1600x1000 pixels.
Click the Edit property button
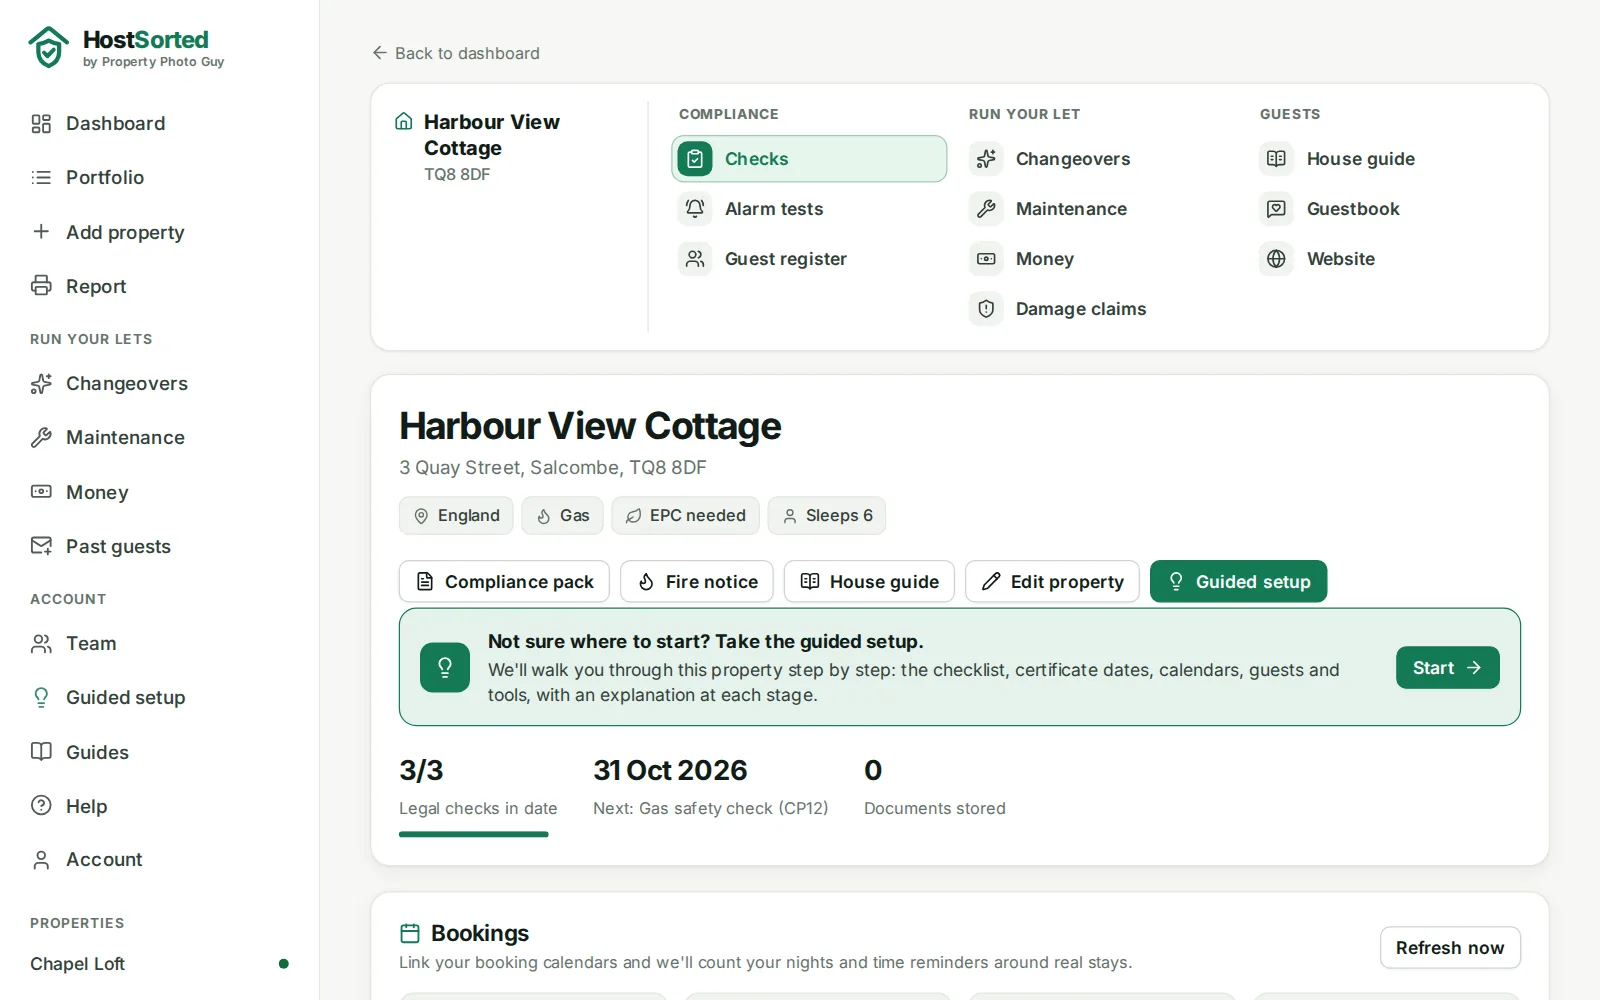tap(1052, 581)
